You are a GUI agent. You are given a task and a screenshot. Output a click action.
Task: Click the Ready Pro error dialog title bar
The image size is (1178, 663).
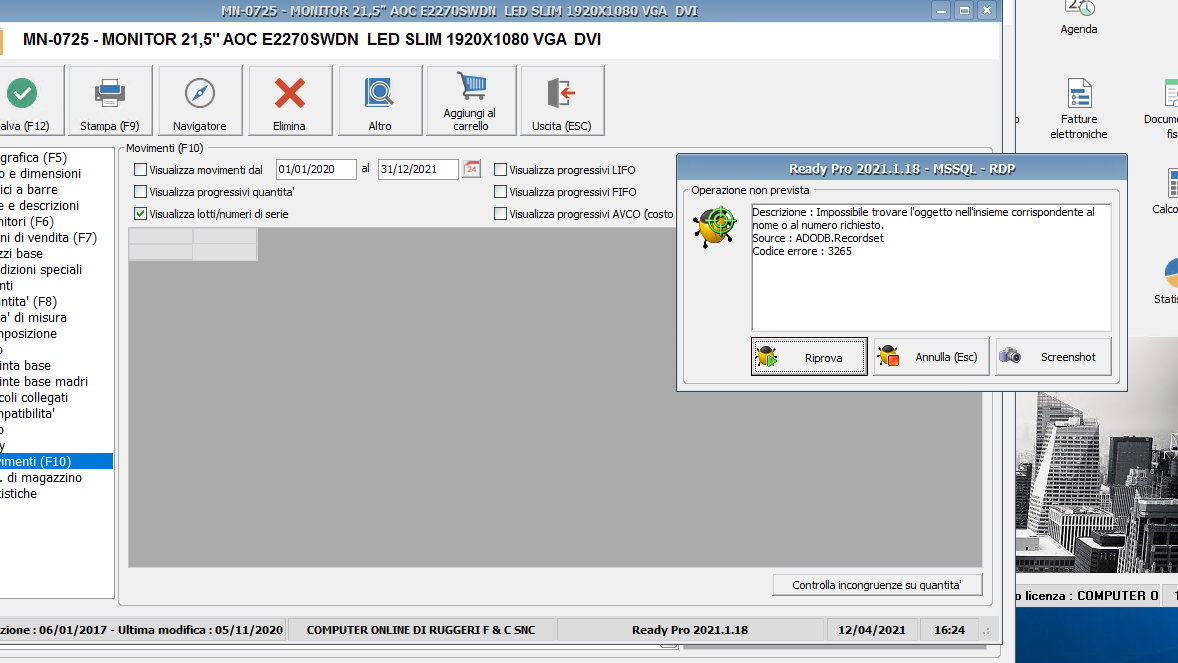[902, 168]
